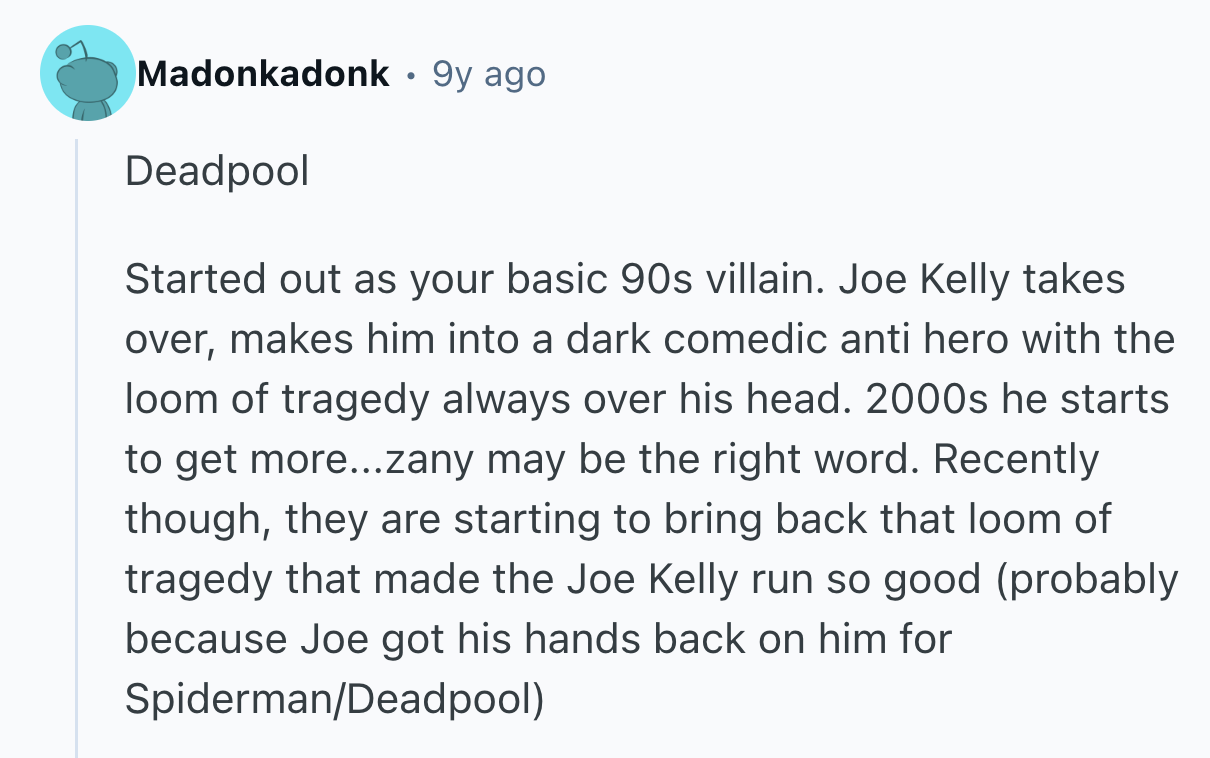Click "Joe Kelly takes" at the first line's end
Image resolution: width=1210 pixels, height=758 pixels.
[982, 280]
